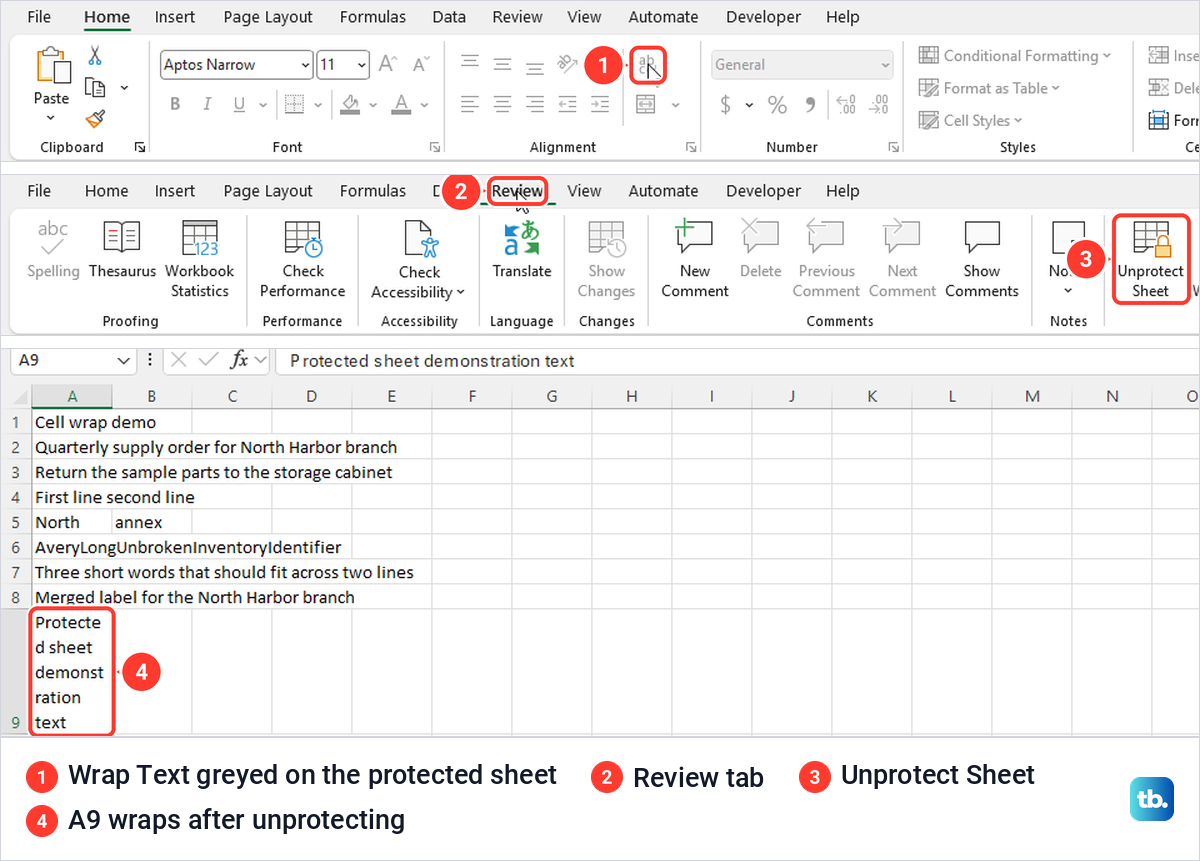Click the Orientation angled text icon

coord(568,65)
